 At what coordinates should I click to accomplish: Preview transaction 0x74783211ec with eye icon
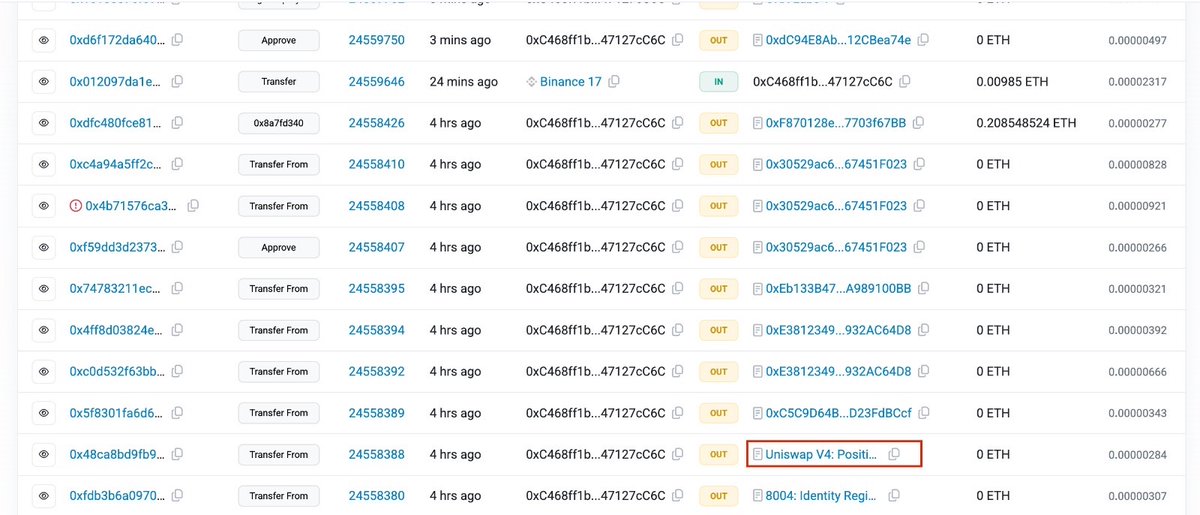coord(44,289)
